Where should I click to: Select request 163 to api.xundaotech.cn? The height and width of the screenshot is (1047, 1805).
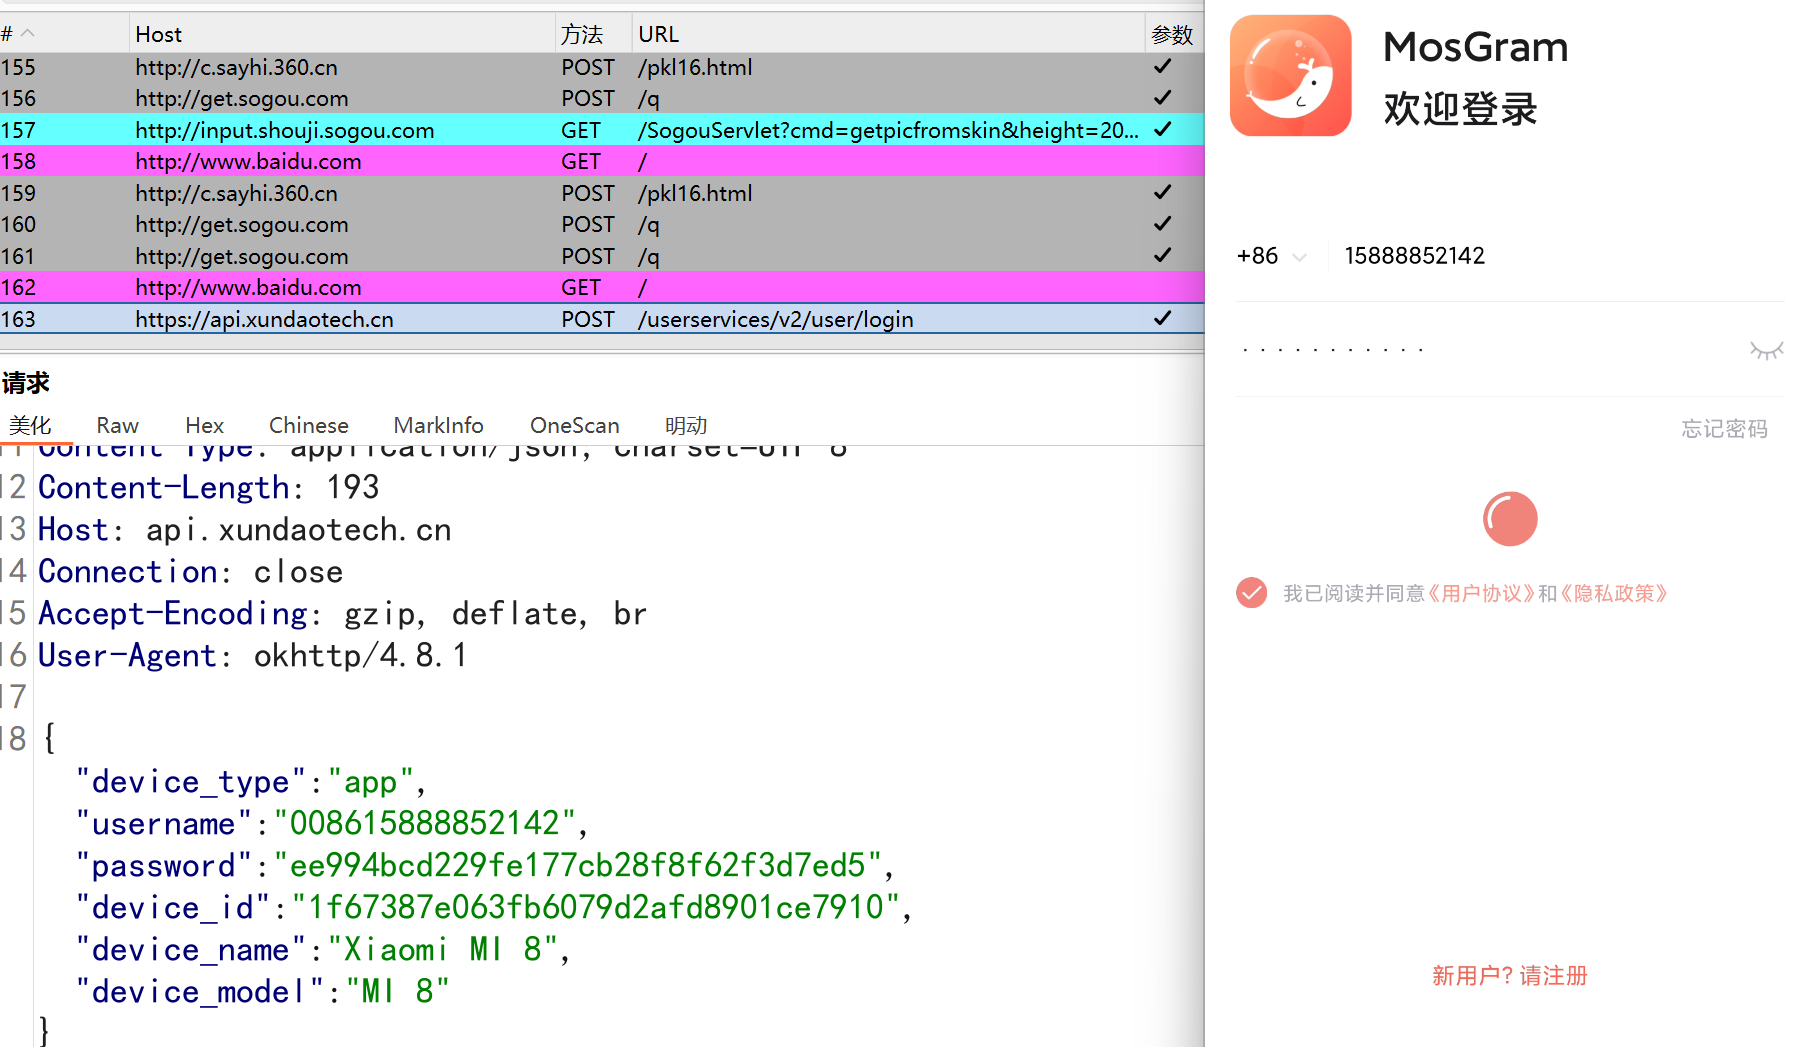(264, 319)
